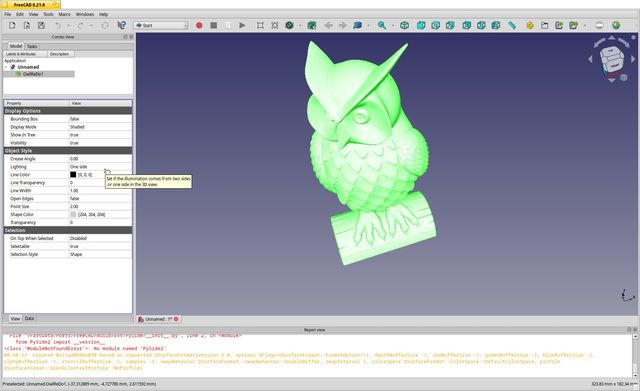Toggle the Selectable property value
This screenshot has width=640, height=391.
[100, 246]
